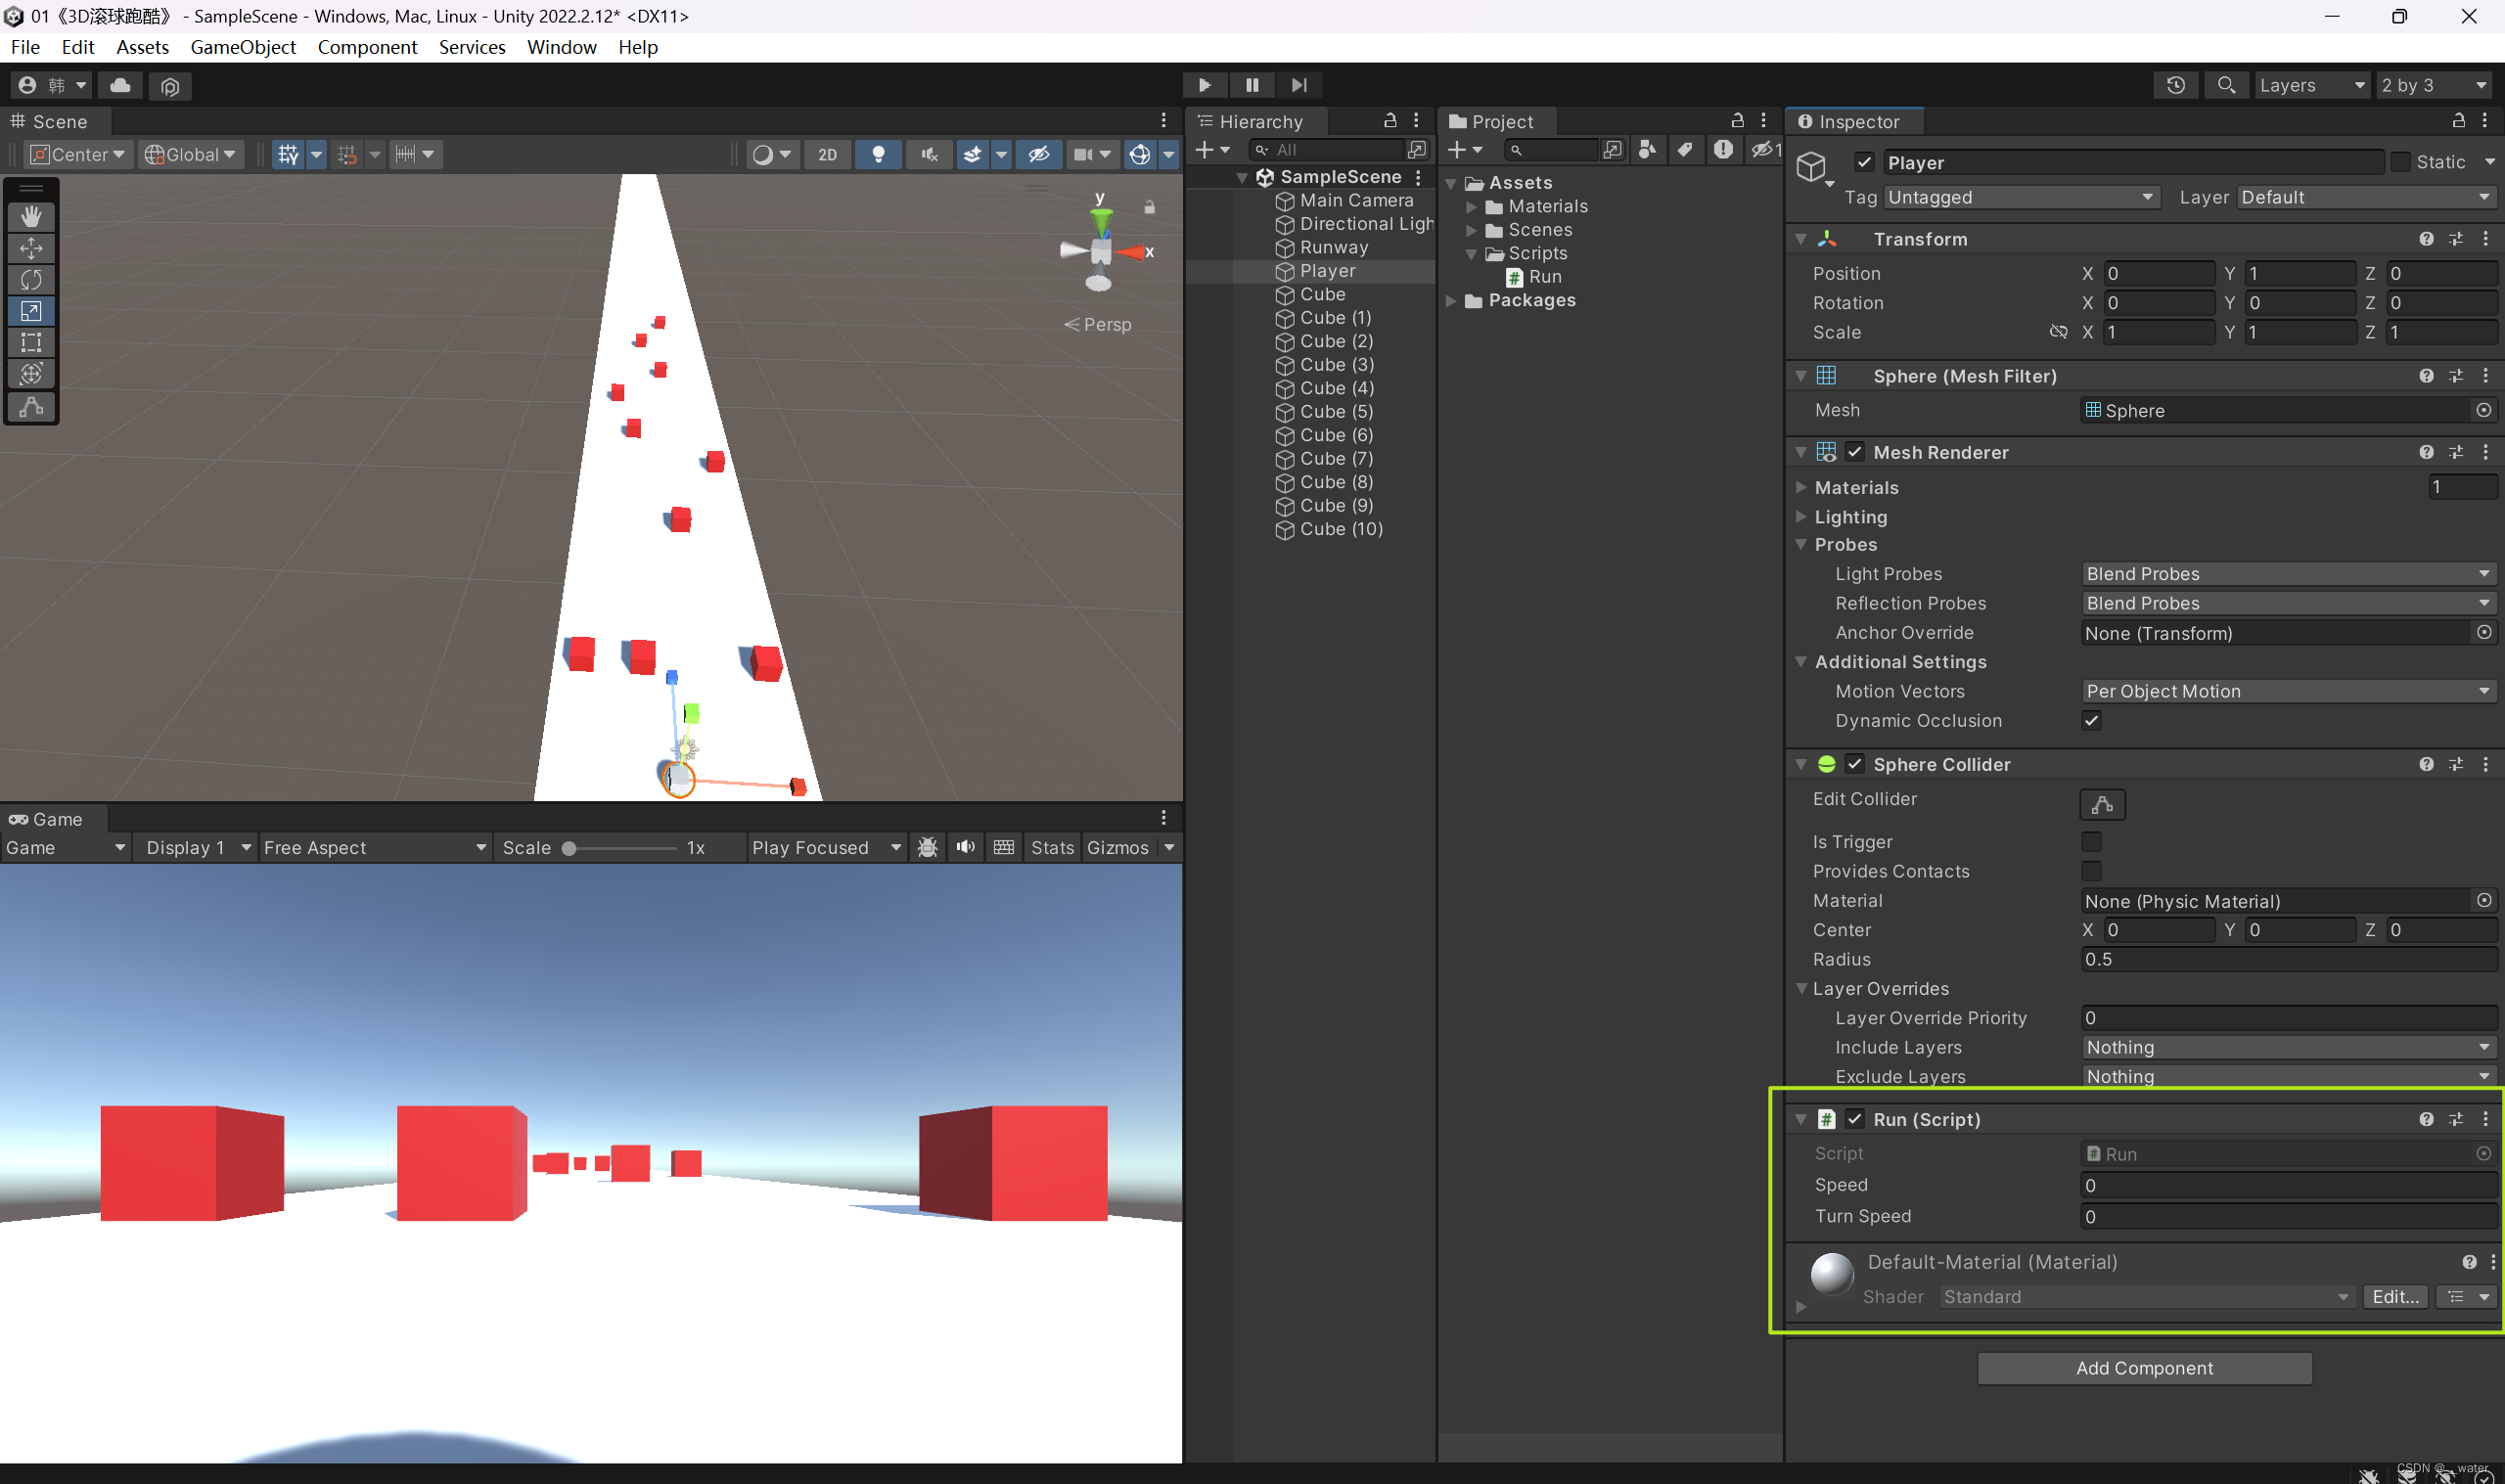The image size is (2505, 1484).
Task: Select the Hand view tool
Action: pyautogui.click(x=31, y=216)
